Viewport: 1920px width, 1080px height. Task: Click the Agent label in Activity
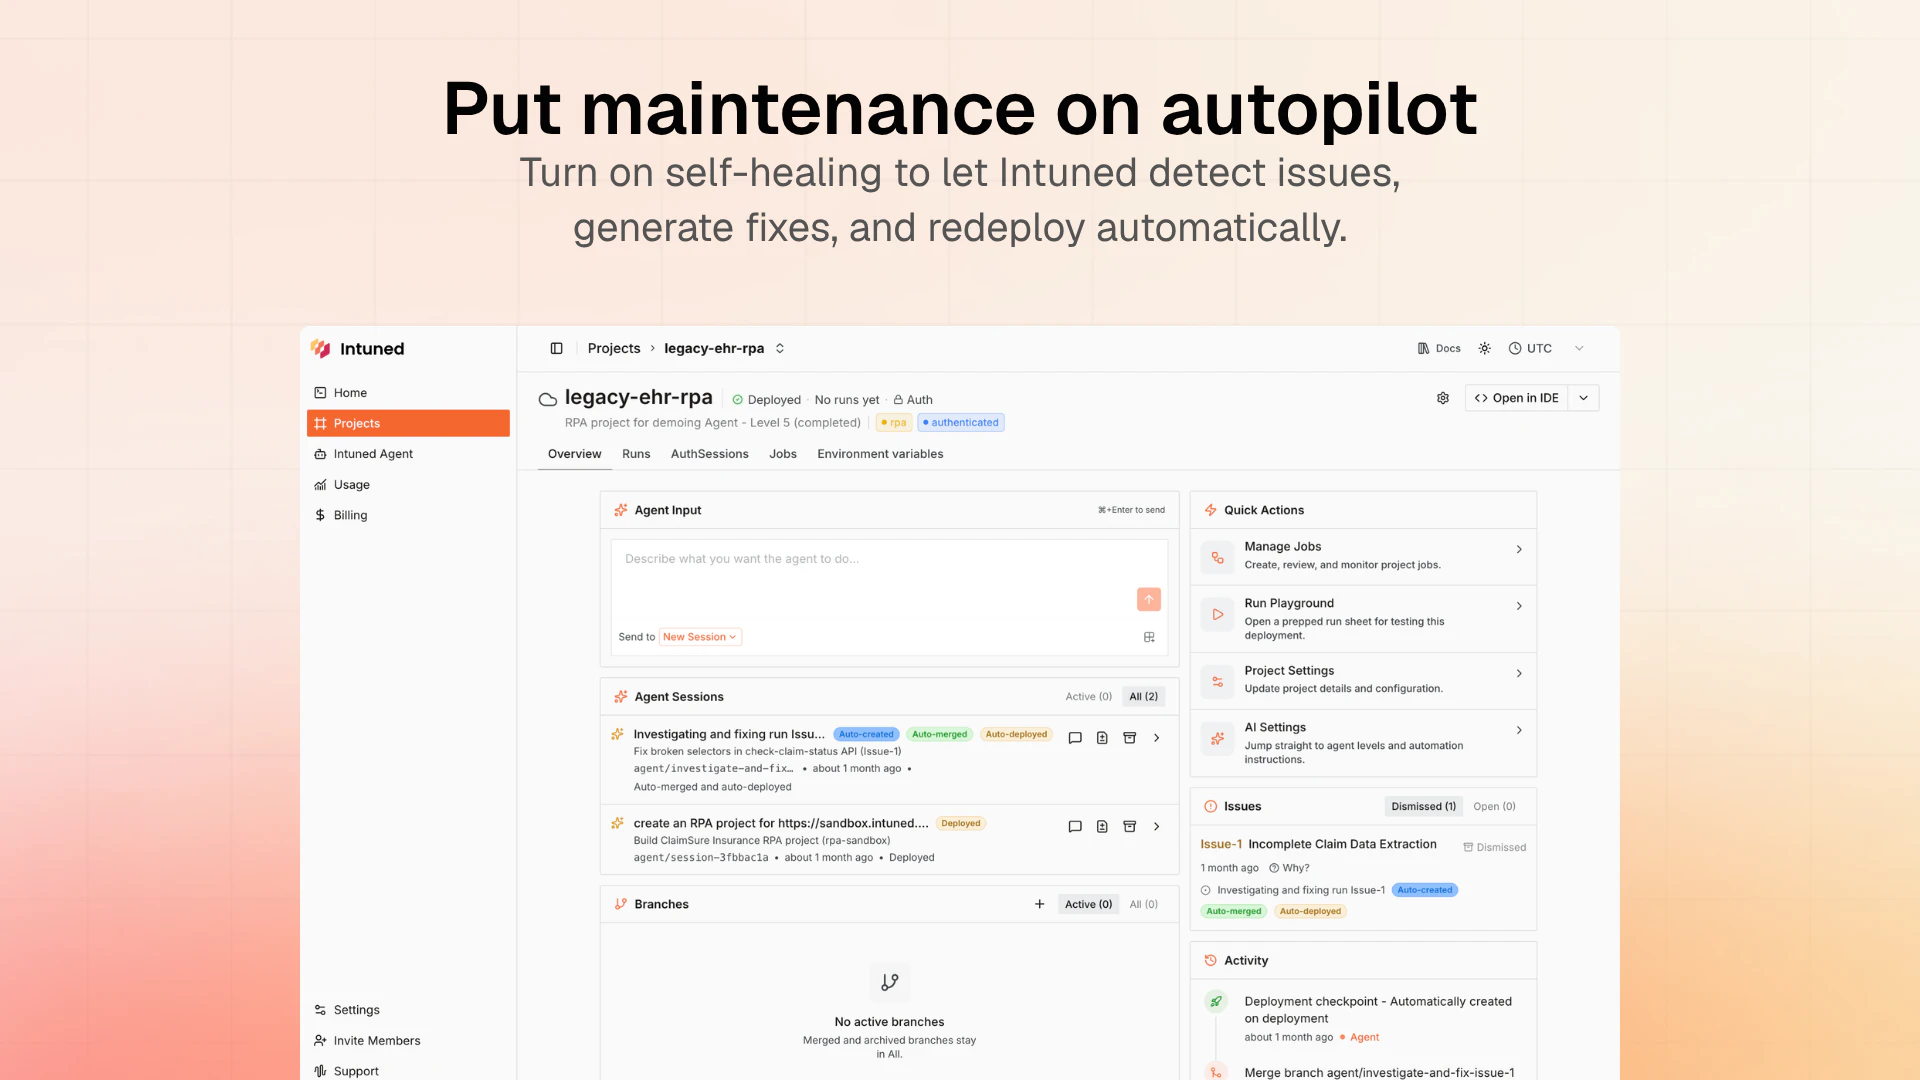[x=1364, y=1037]
